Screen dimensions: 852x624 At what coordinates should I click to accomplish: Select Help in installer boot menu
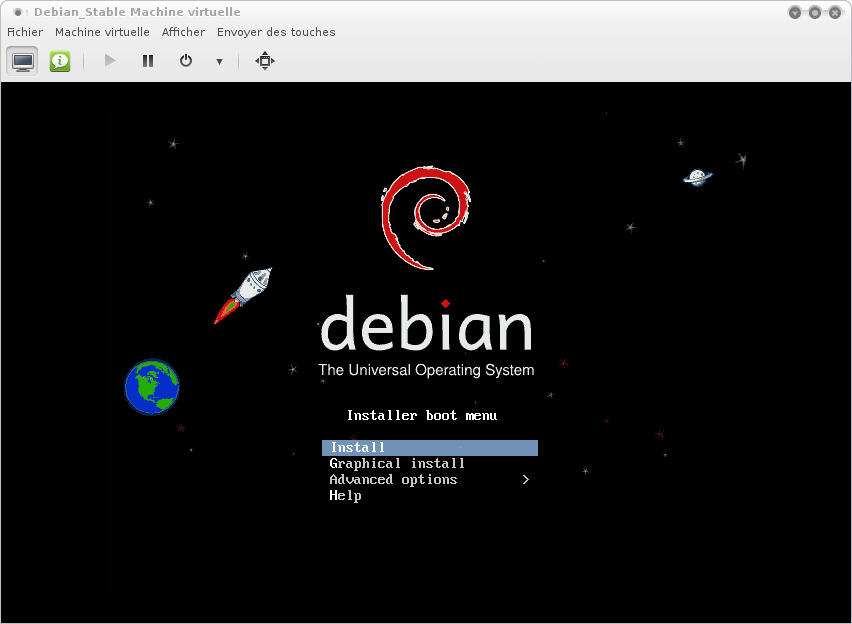pos(345,496)
